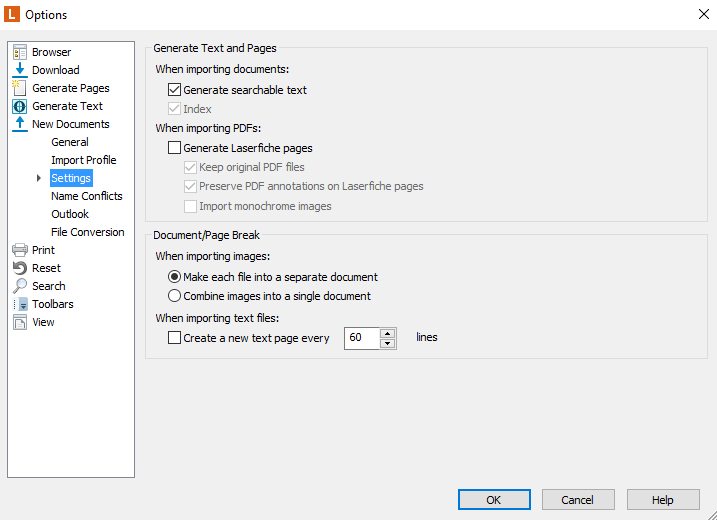Open the Download options category
Screen dimensions: 717x520
56,70
